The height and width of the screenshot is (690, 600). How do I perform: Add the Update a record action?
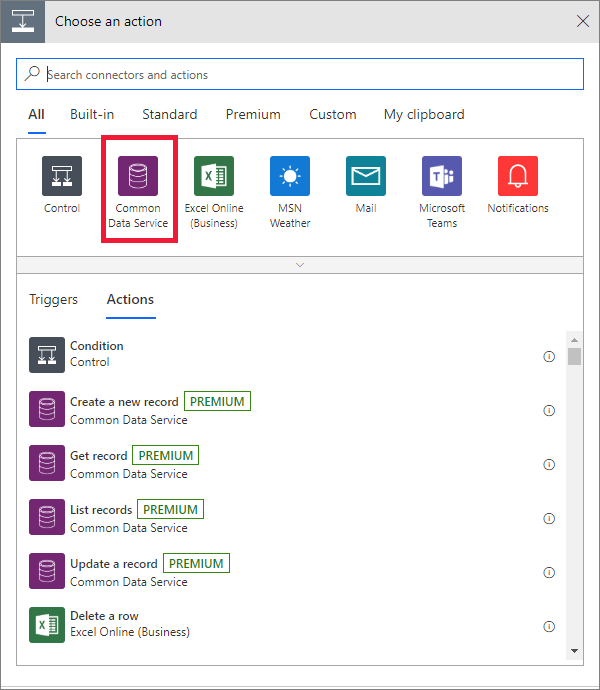[291, 571]
